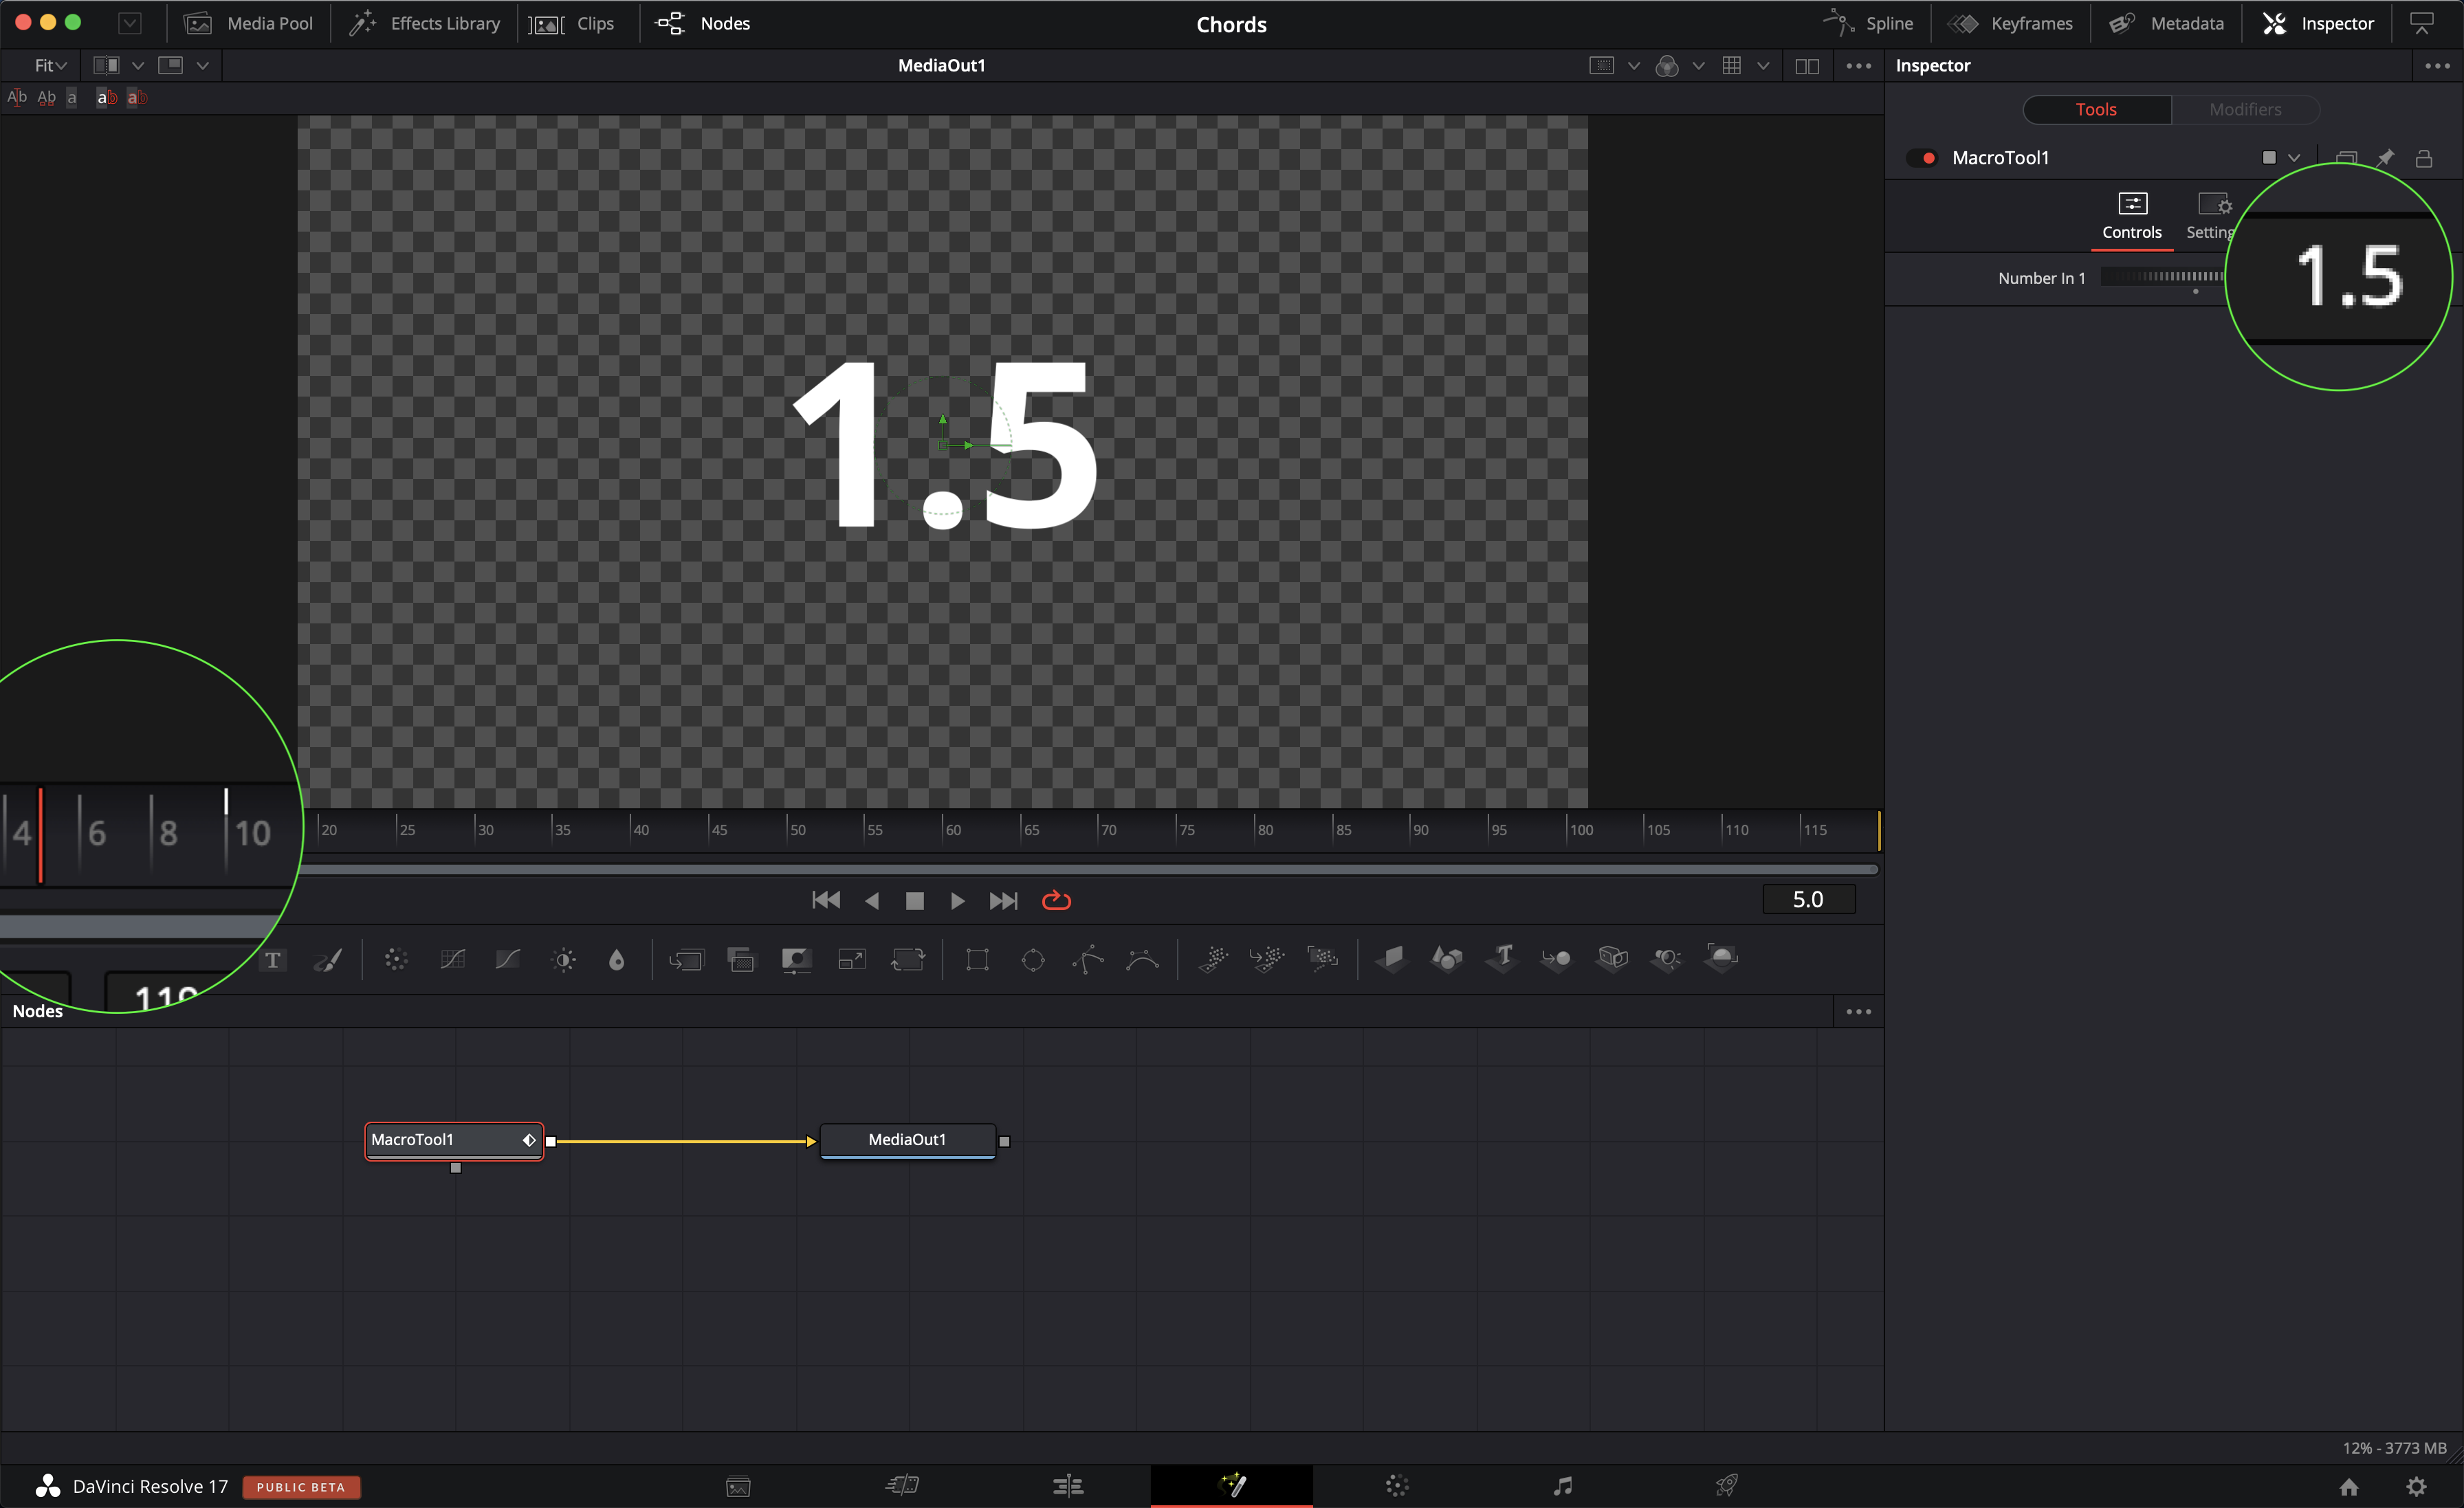Open the Fit zoom dropdown
The width and height of the screenshot is (2464, 1508).
pyautogui.click(x=50, y=66)
